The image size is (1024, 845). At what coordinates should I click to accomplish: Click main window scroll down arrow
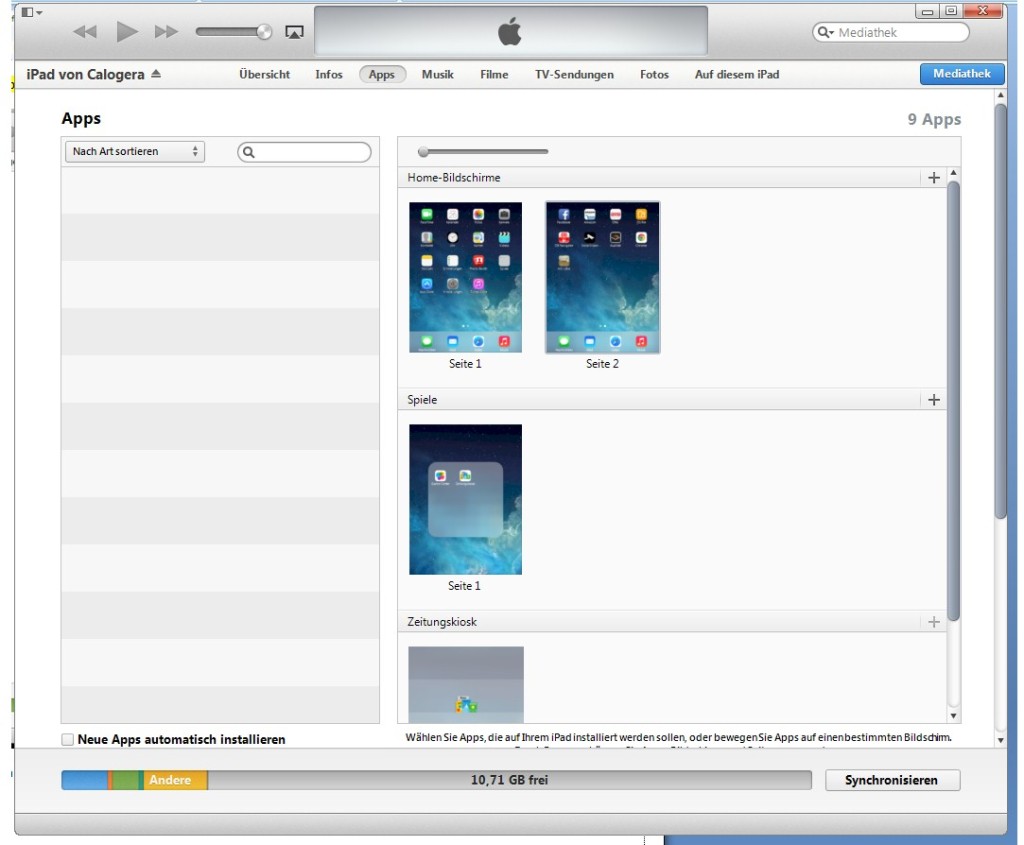tap(1000, 741)
